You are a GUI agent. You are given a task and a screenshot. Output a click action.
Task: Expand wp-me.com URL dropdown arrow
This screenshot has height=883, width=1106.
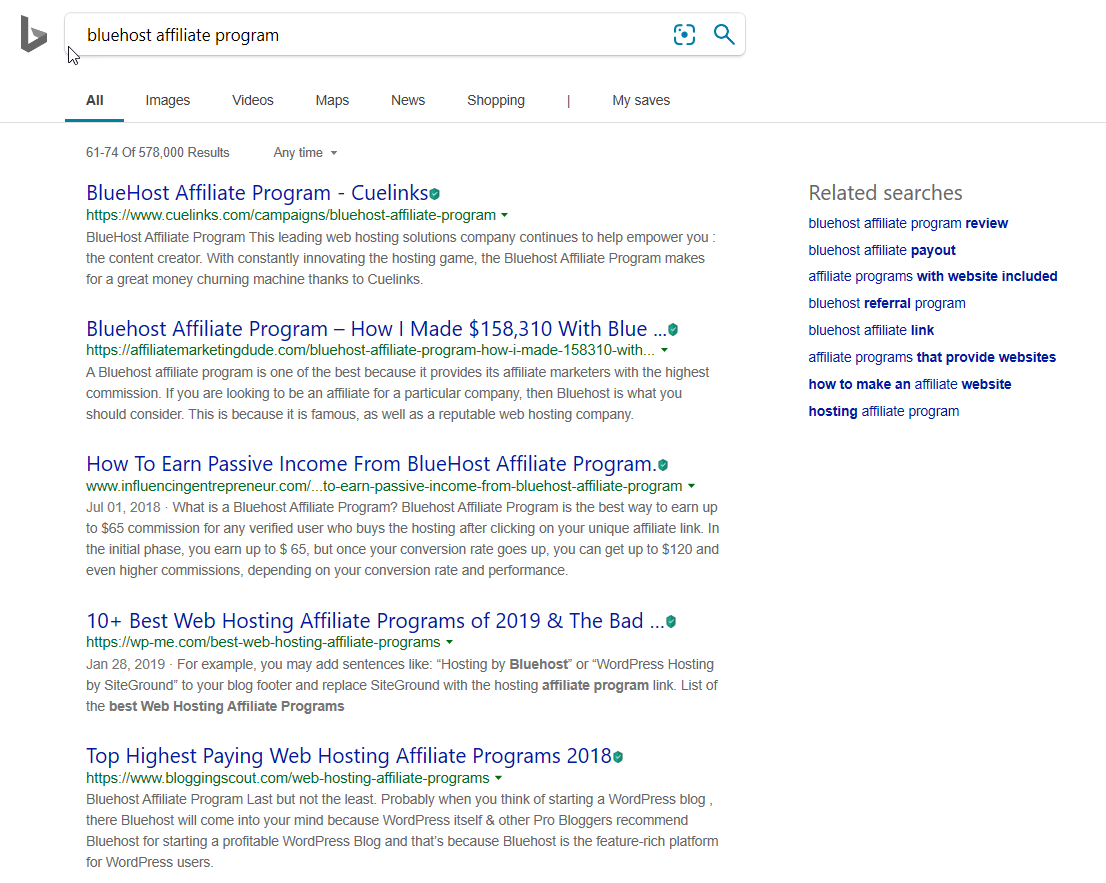pos(449,643)
